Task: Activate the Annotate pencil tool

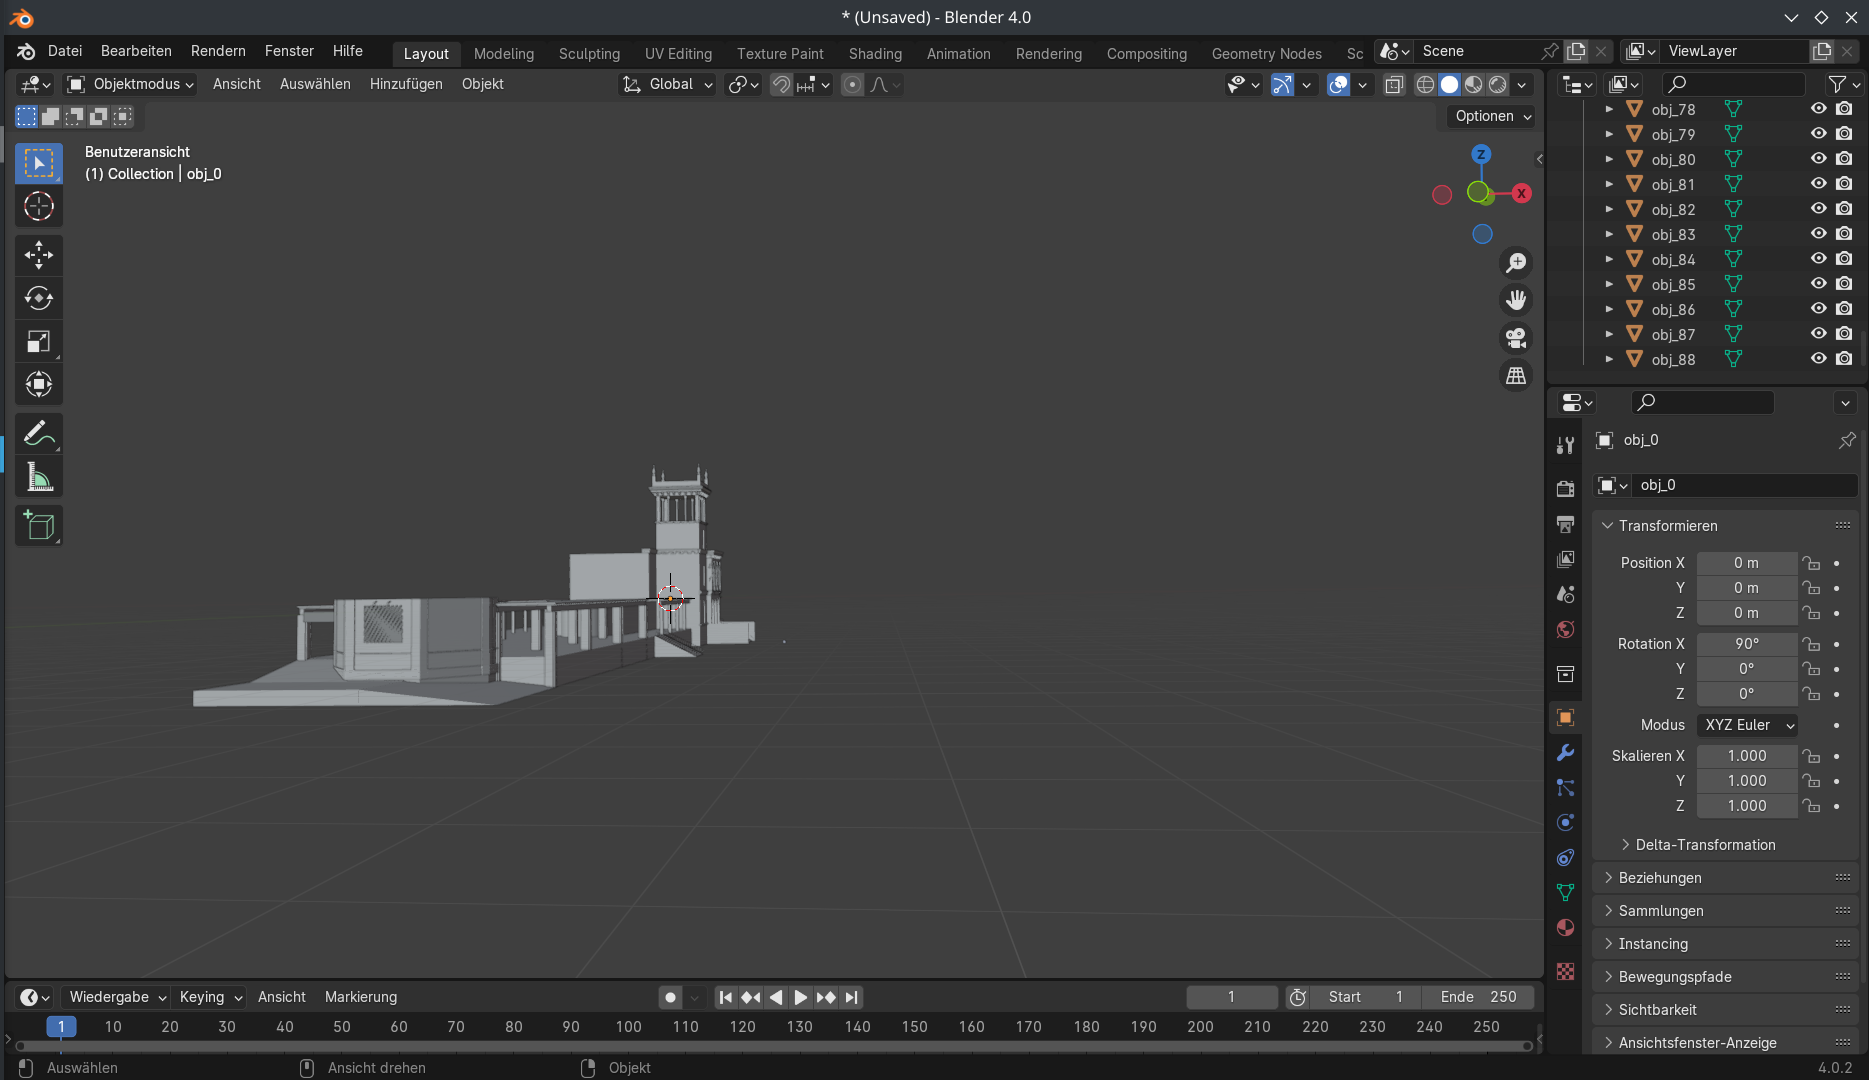Action: (x=39, y=434)
